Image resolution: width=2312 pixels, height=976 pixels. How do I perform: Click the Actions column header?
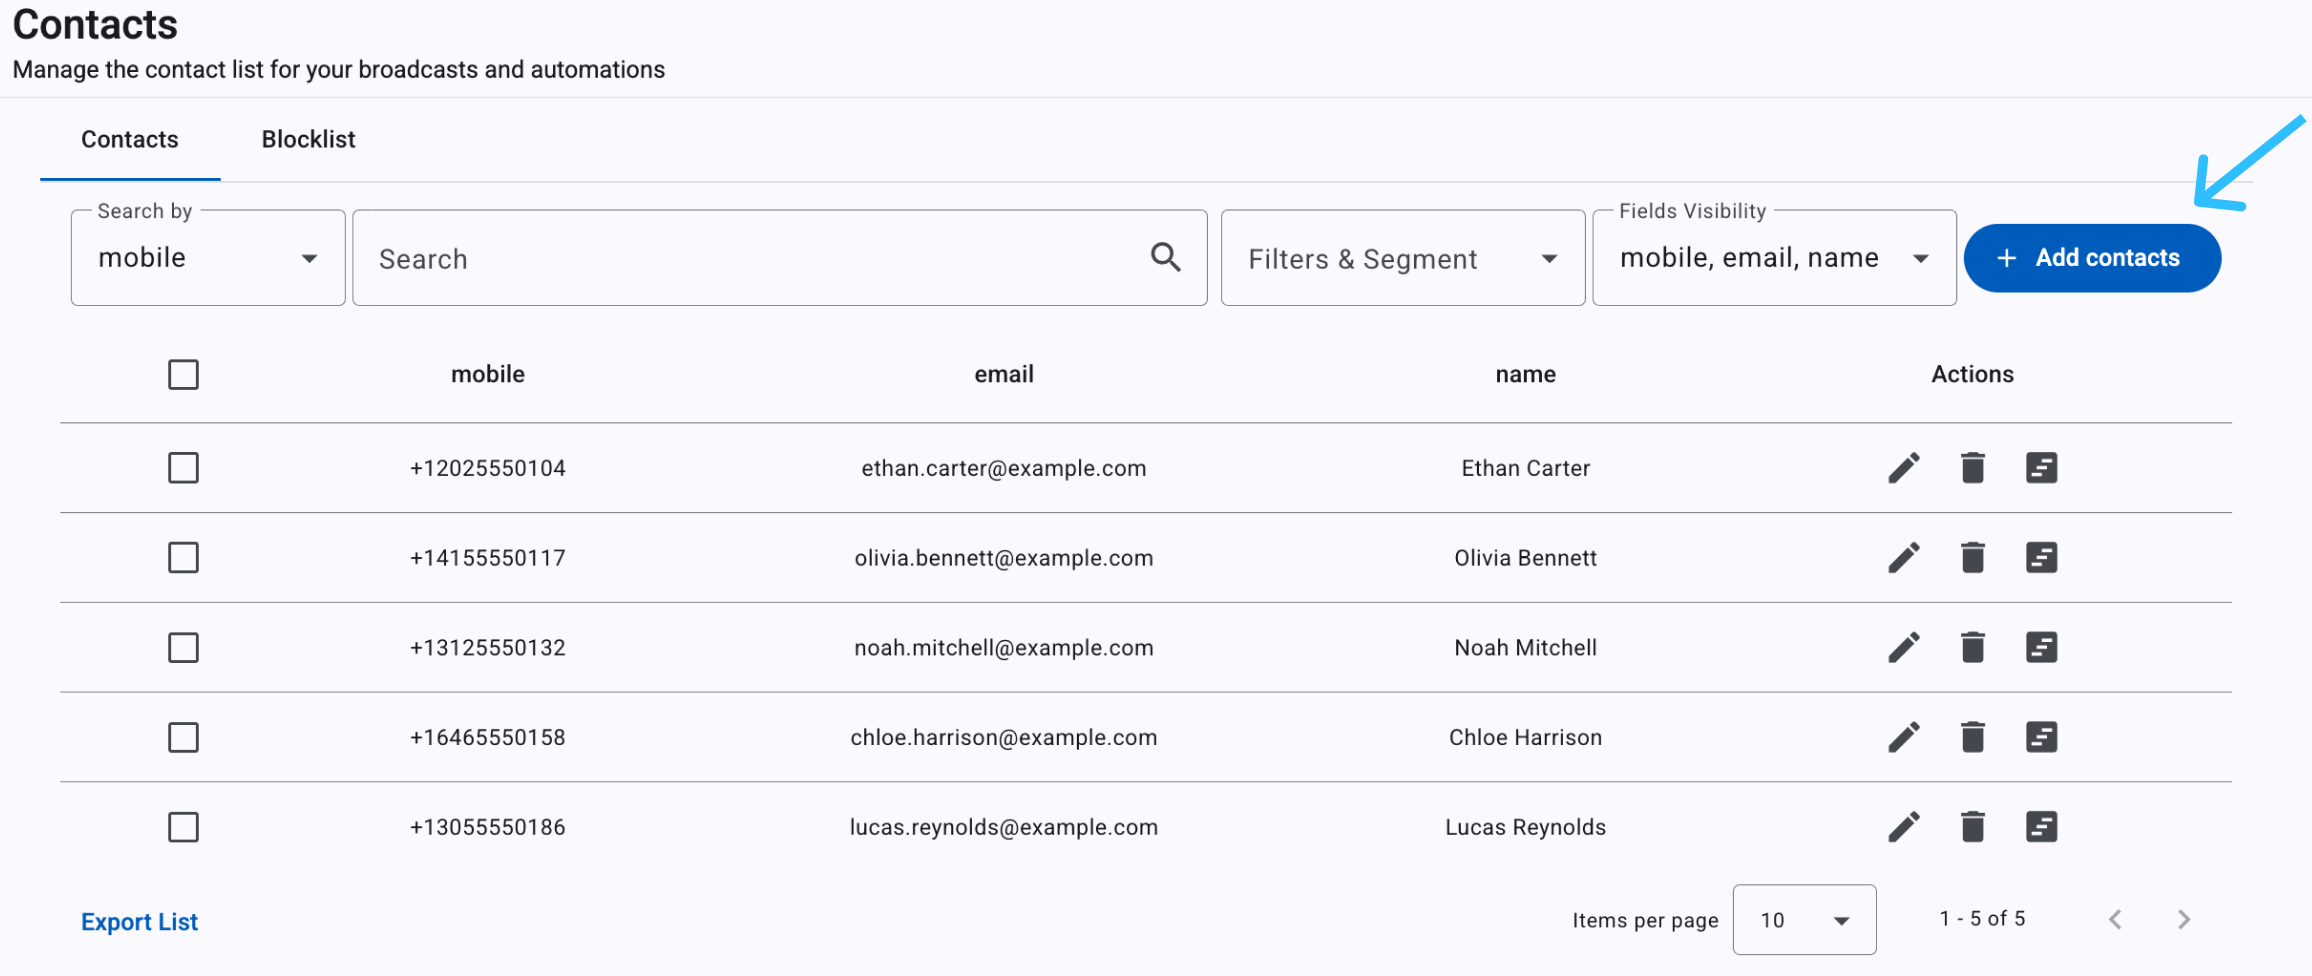pos(1973,375)
